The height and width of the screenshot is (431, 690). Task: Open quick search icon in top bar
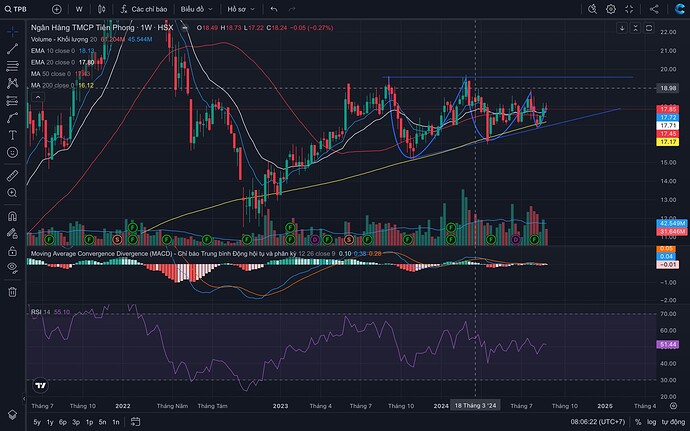point(592,9)
